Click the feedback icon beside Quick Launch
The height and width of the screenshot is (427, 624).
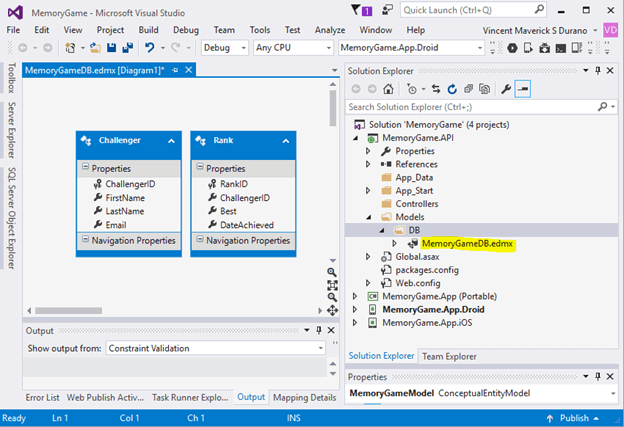point(387,10)
